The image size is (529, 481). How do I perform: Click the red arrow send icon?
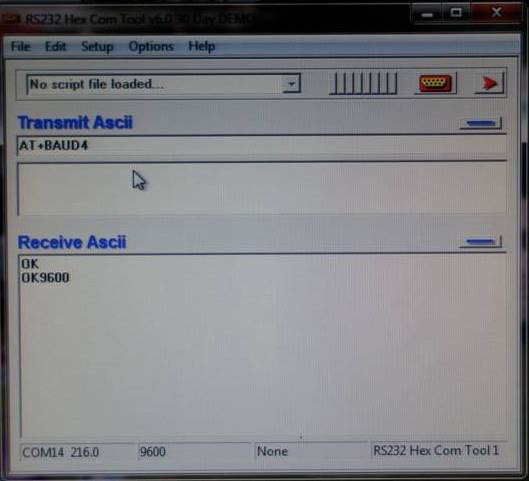click(489, 83)
